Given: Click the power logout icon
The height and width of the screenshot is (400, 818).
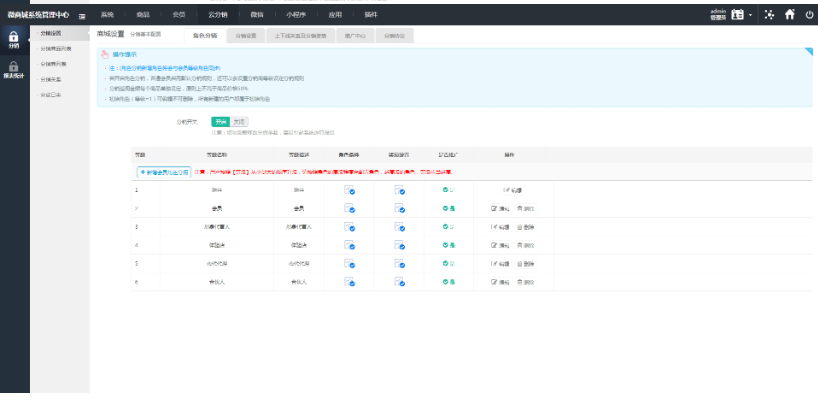Looking at the screenshot, I should click(808, 15).
